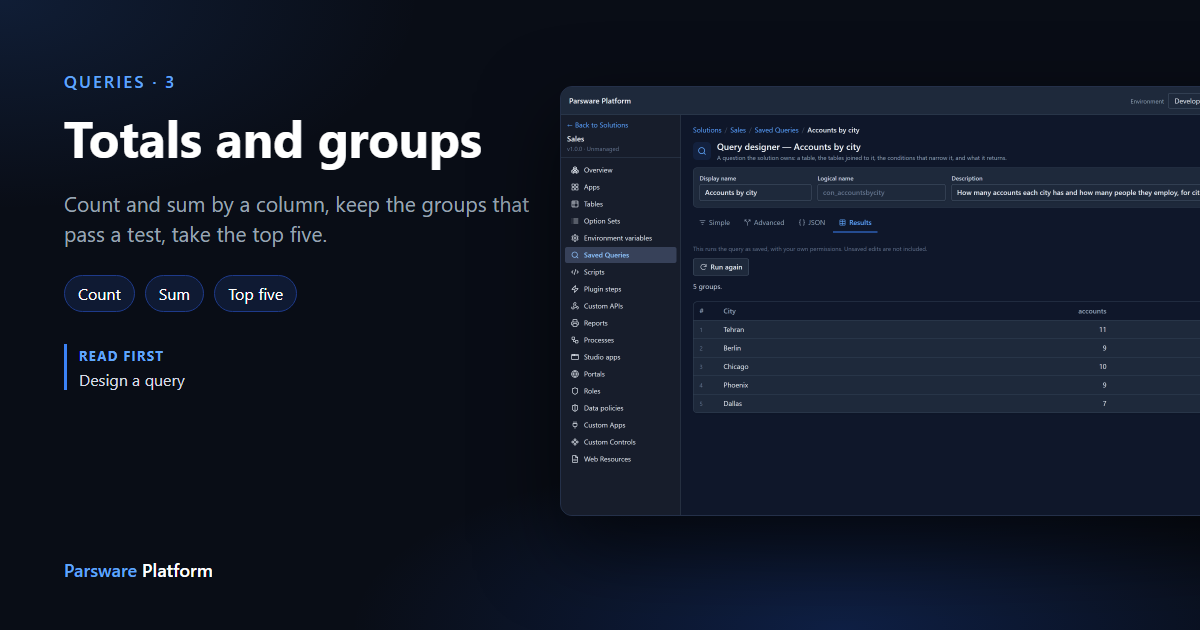Click the Custom APIs icon
Image resolution: width=1200 pixels, height=630 pixels.
tap(575, 306)
